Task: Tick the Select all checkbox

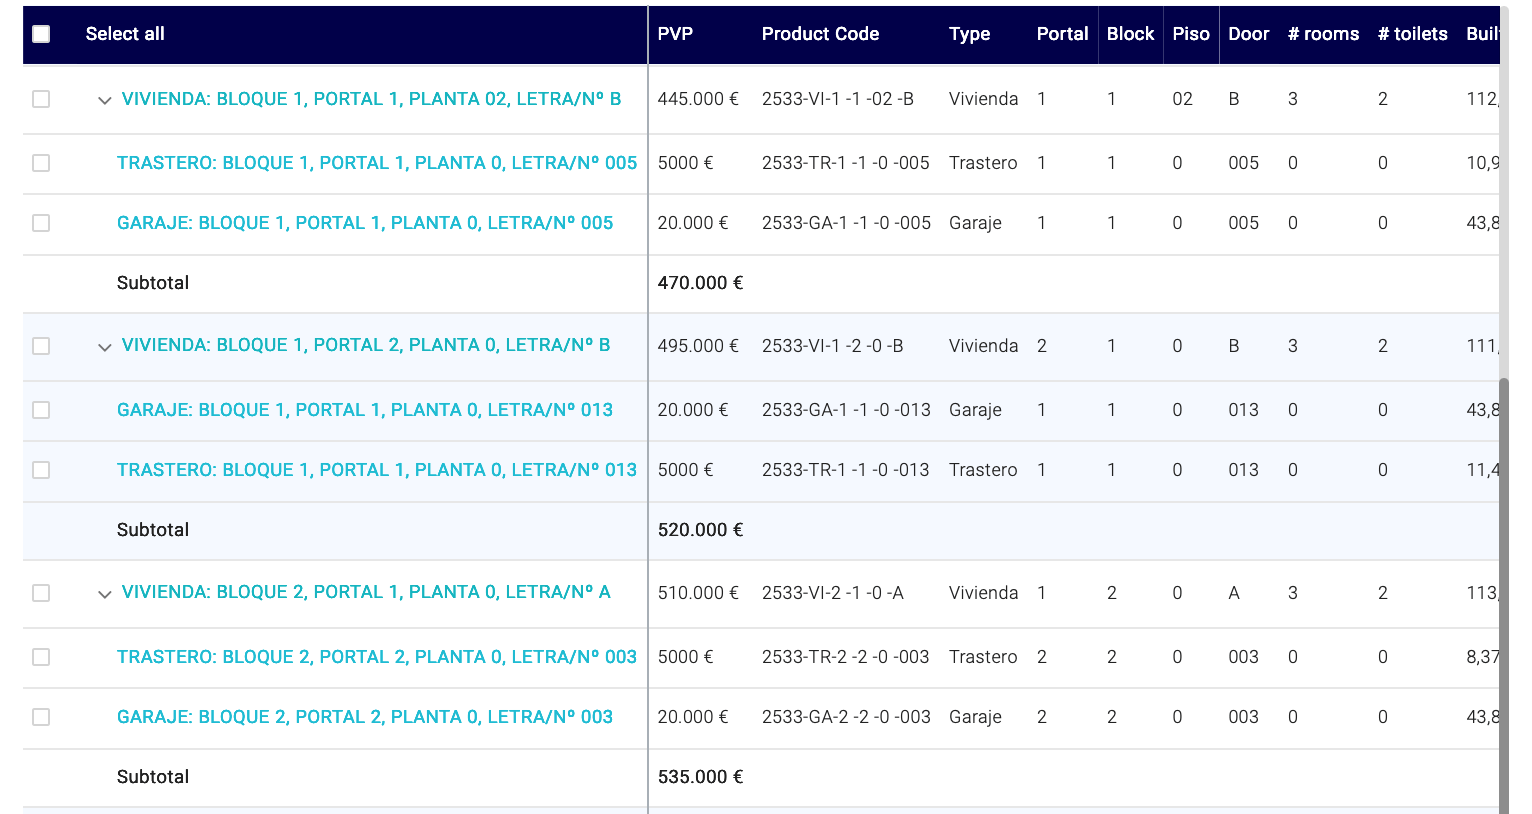Action: [41, 34]
